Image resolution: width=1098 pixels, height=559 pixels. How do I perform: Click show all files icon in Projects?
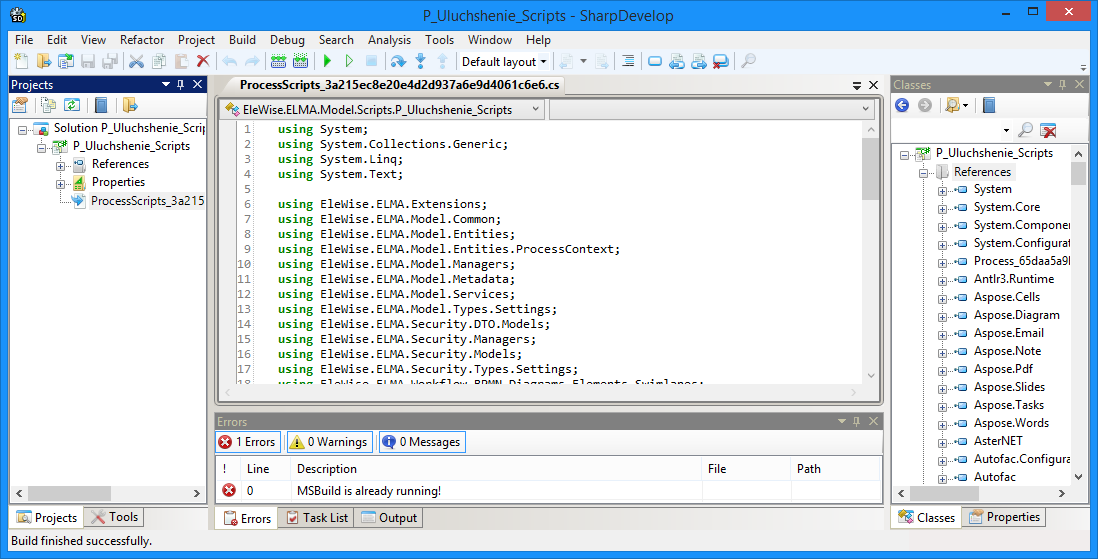coord(48,105)
